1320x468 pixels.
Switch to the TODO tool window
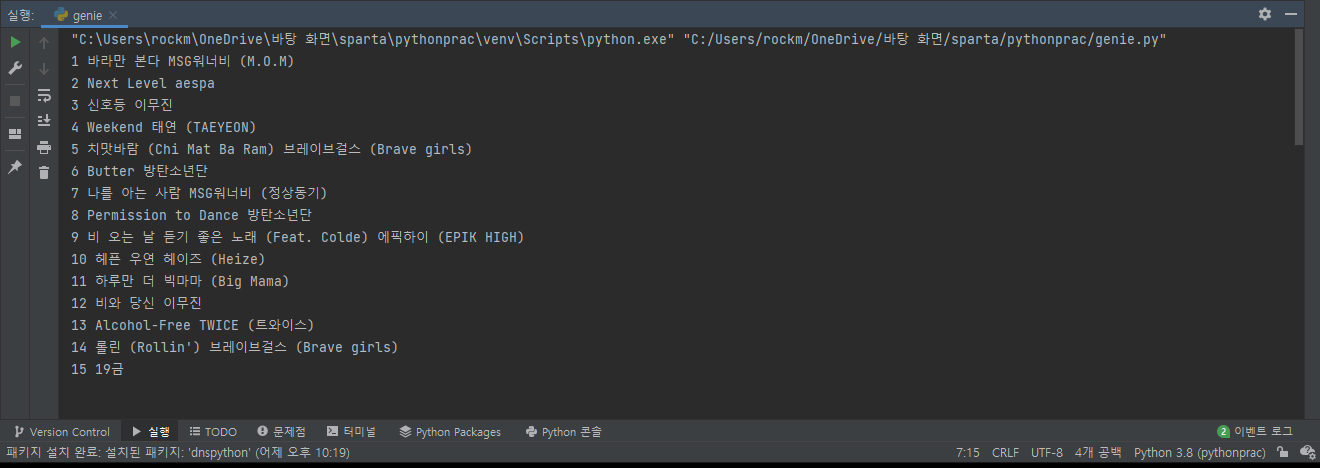213,432
